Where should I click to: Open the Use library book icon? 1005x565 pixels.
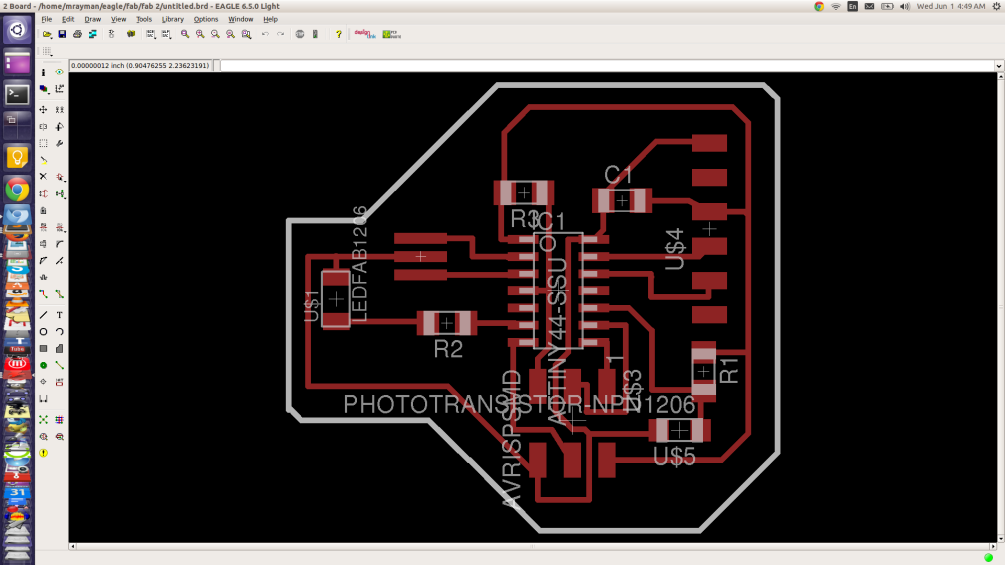[131, 34]
